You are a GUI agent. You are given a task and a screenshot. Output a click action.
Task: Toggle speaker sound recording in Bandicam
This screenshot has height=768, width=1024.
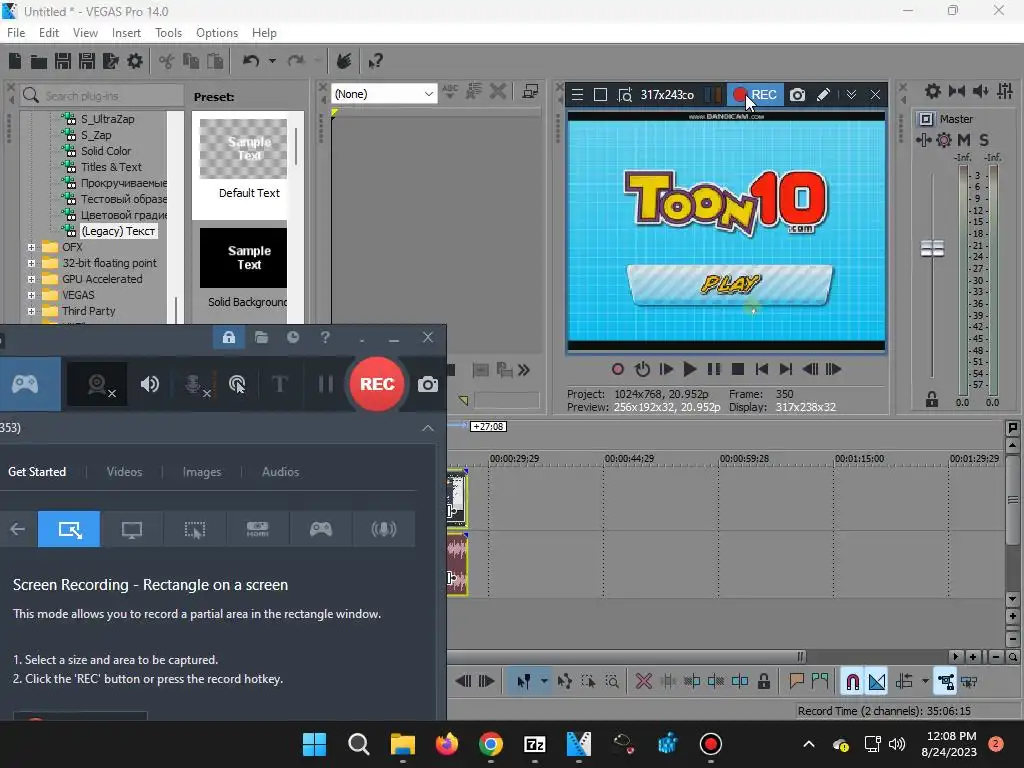point(150,384)
